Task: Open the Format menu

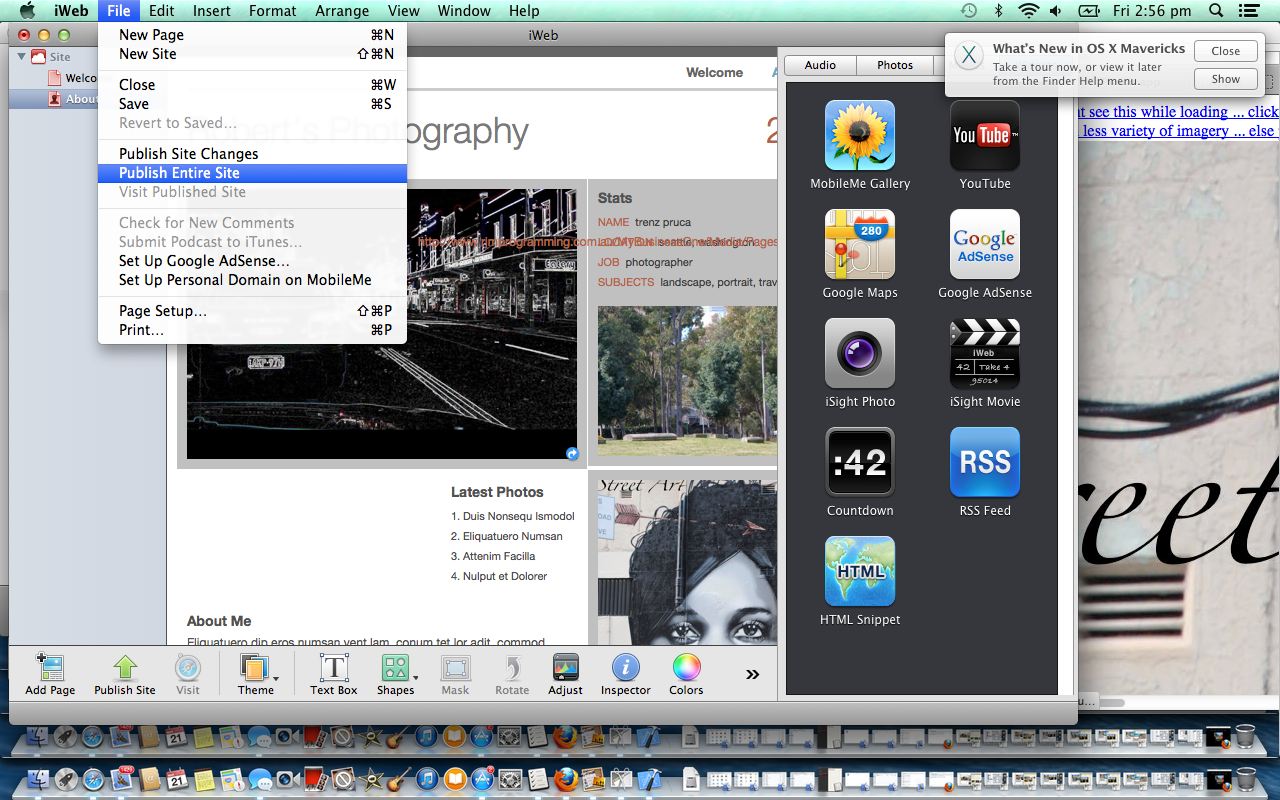Action: pyautogui.click(x=272, y=11)
